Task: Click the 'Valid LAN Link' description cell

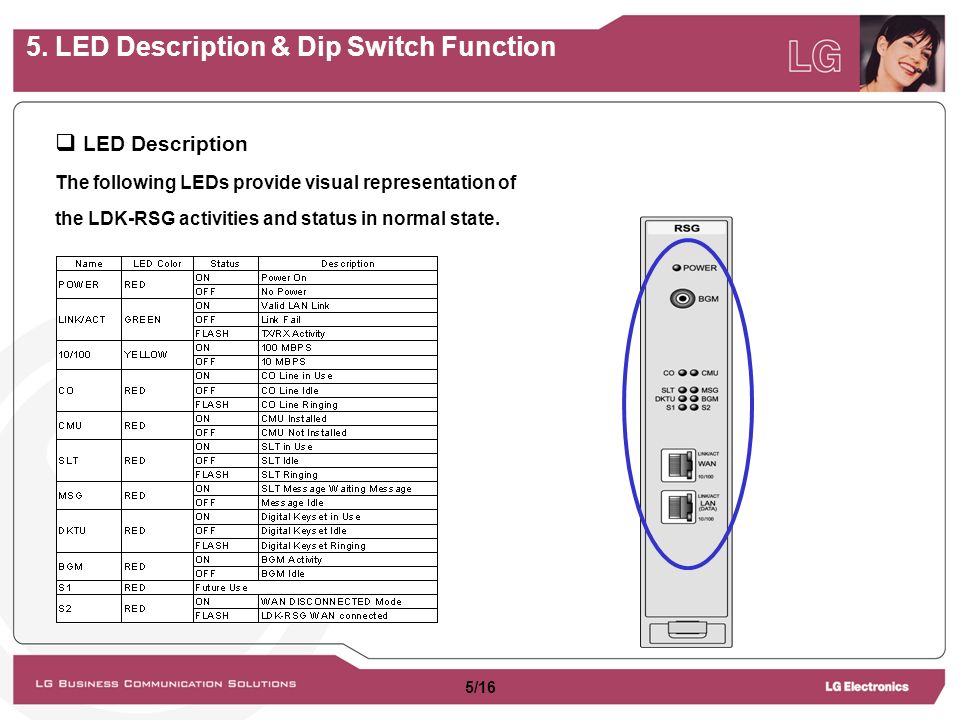Action: [x=348, y=306]
